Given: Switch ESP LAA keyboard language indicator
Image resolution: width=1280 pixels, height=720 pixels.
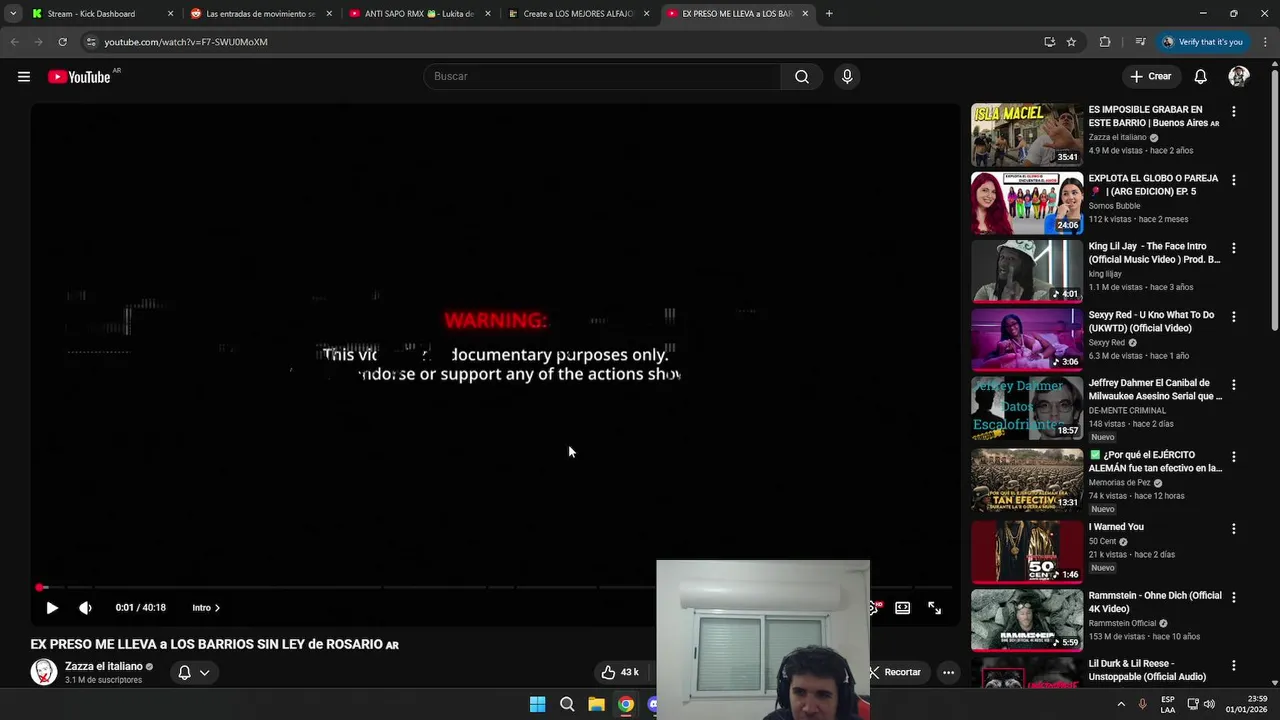Looking at the screenshot, I should [x=1168, y=704].
